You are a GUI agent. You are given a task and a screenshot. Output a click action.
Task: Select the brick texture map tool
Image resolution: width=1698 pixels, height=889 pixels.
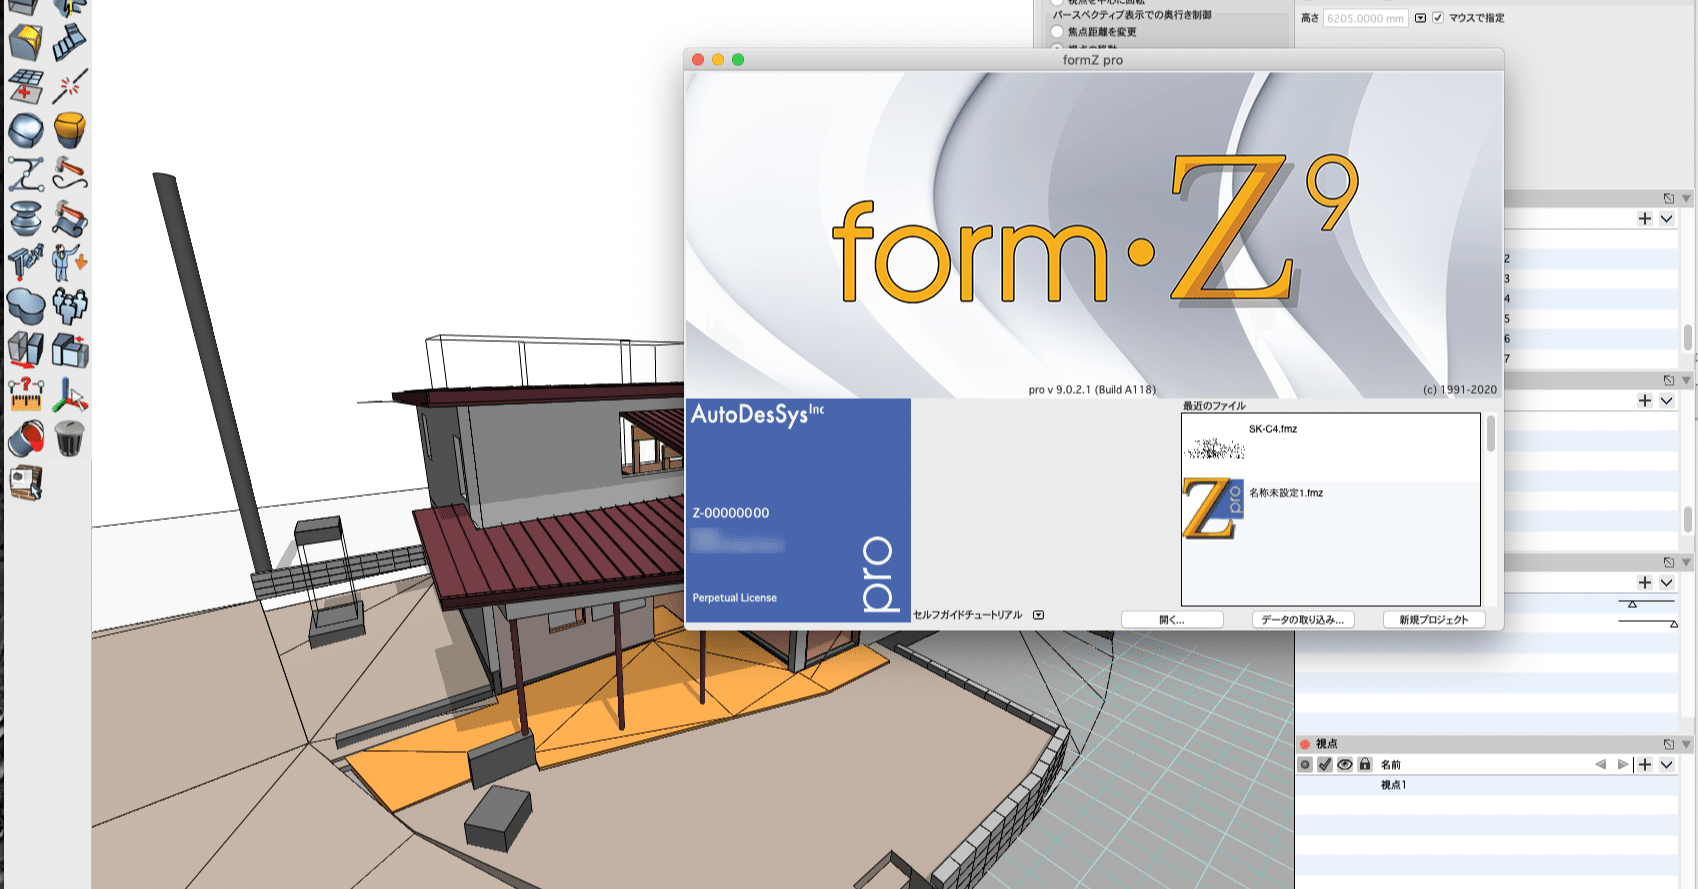pyautogui.click(x=26, y=482)
